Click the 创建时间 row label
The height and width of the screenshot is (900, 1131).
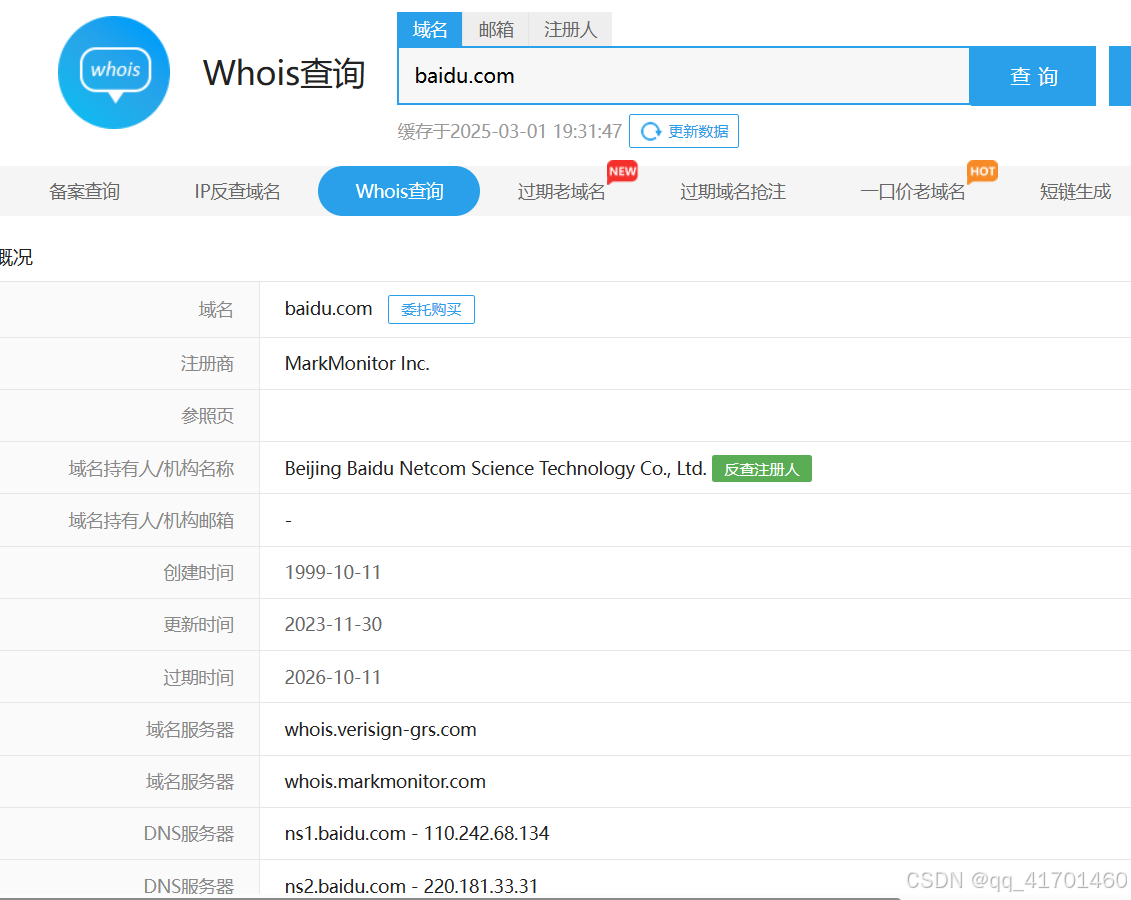click(x=198, y=573)
